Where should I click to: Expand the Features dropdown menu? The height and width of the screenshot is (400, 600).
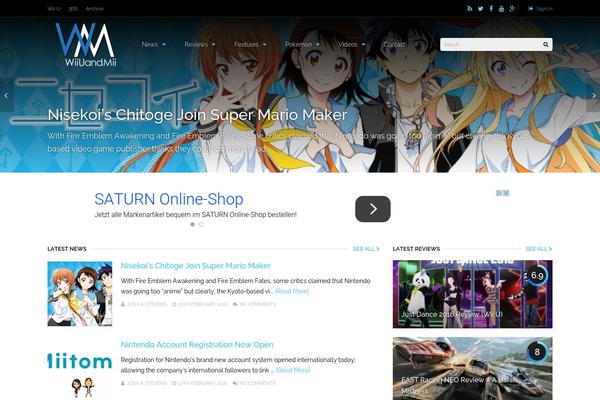[250, 44]
